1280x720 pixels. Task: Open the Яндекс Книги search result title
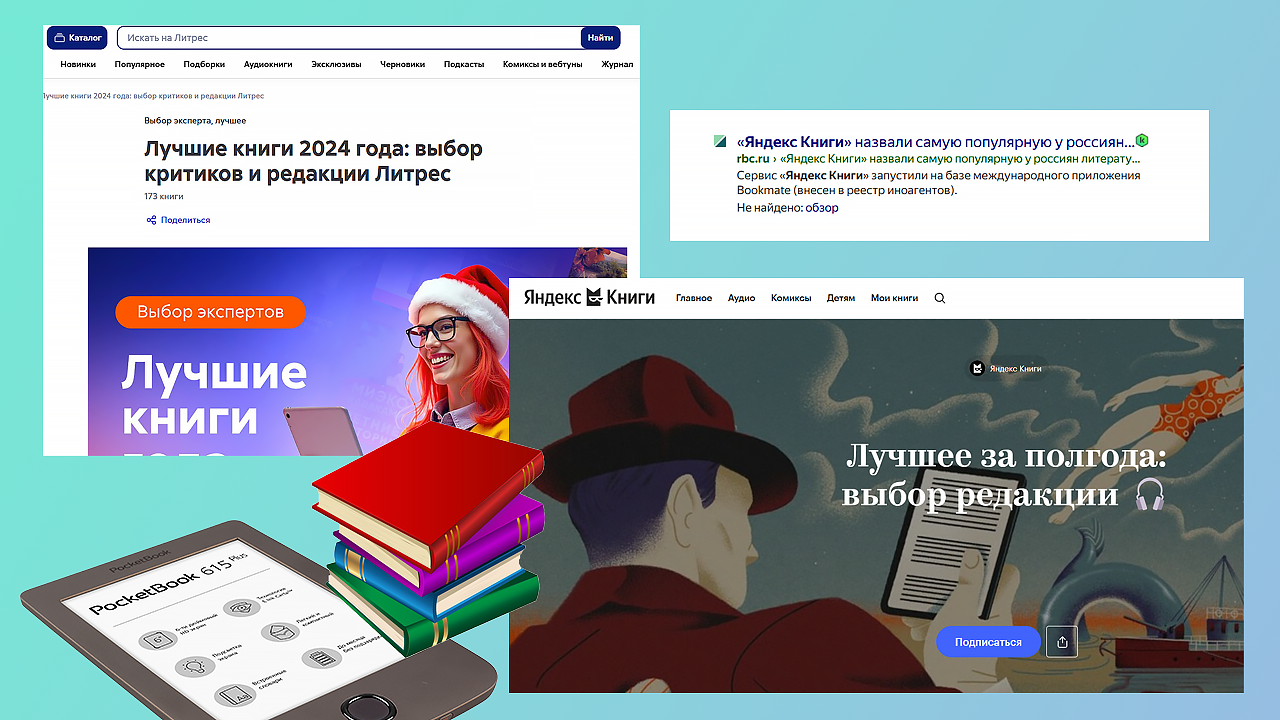click(935, 142)
